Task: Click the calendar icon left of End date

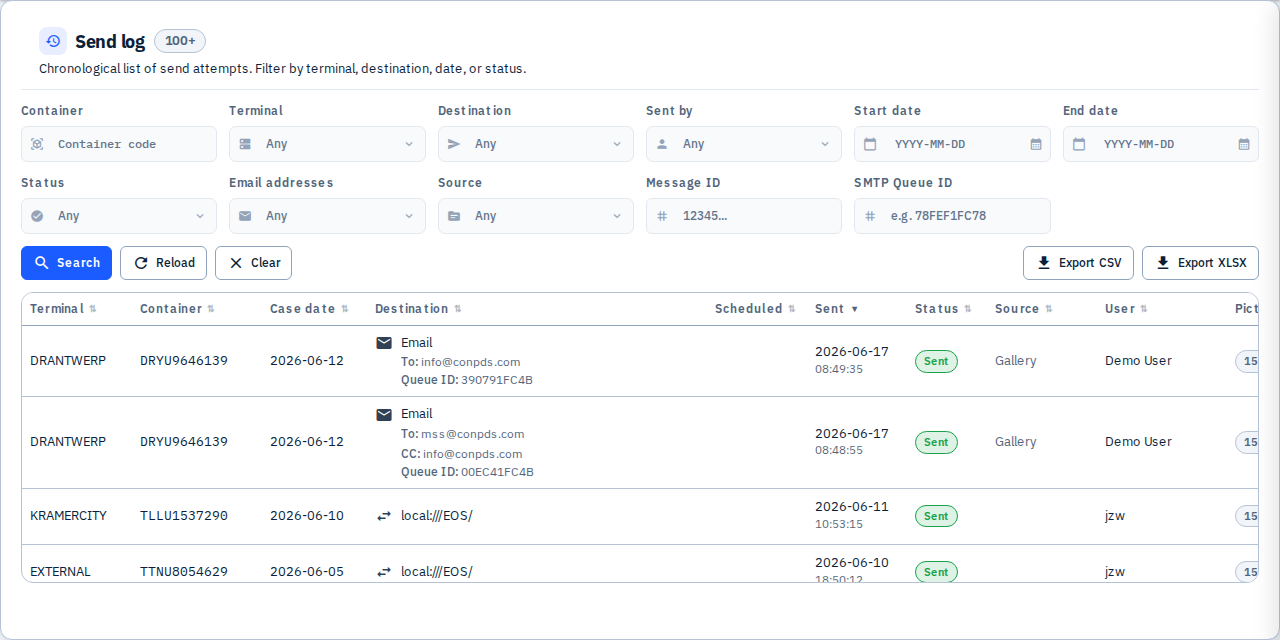Action: [x=1079, y=144]
